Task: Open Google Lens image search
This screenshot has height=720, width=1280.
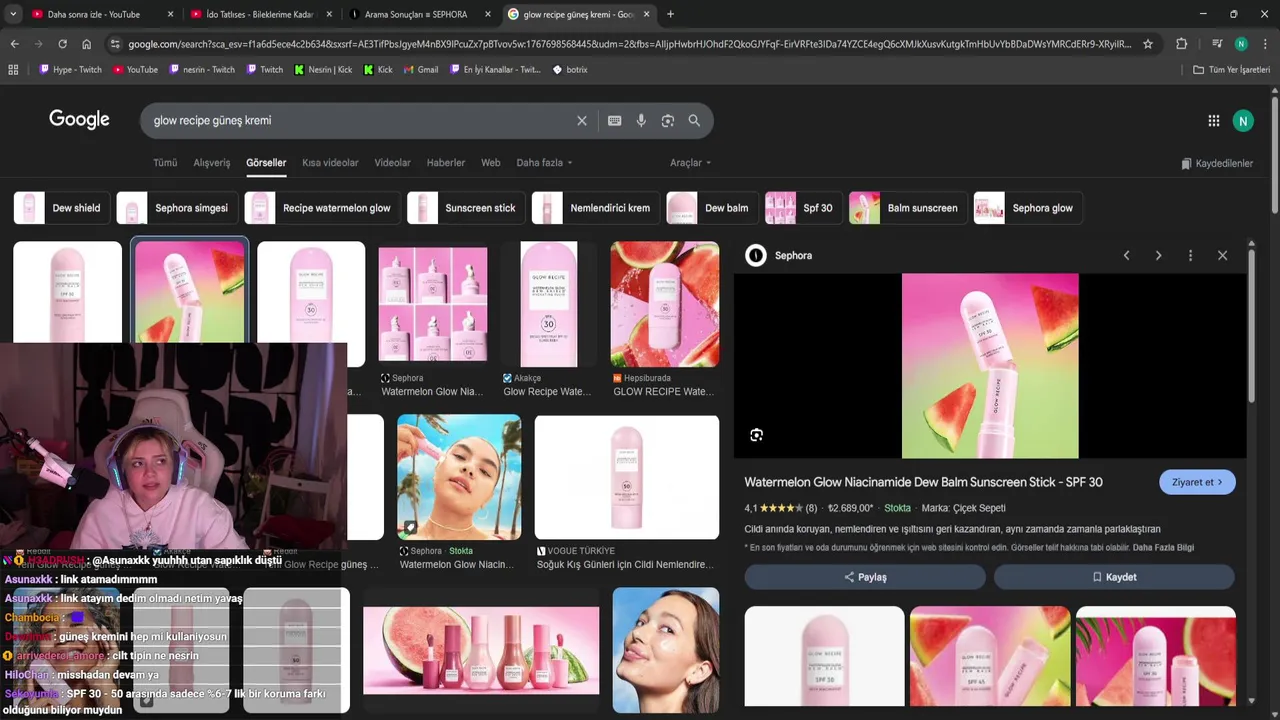Action: coord(667,121)
